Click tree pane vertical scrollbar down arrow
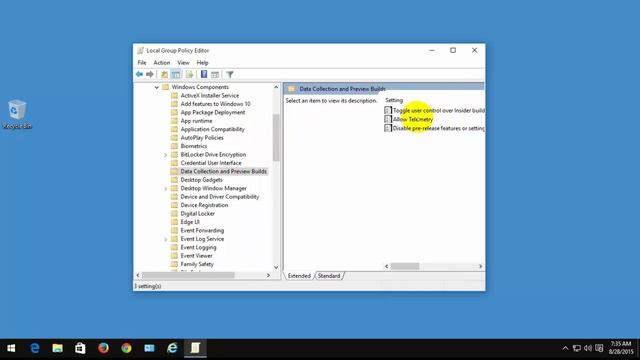The image size is (640, 360). (276, 267)
